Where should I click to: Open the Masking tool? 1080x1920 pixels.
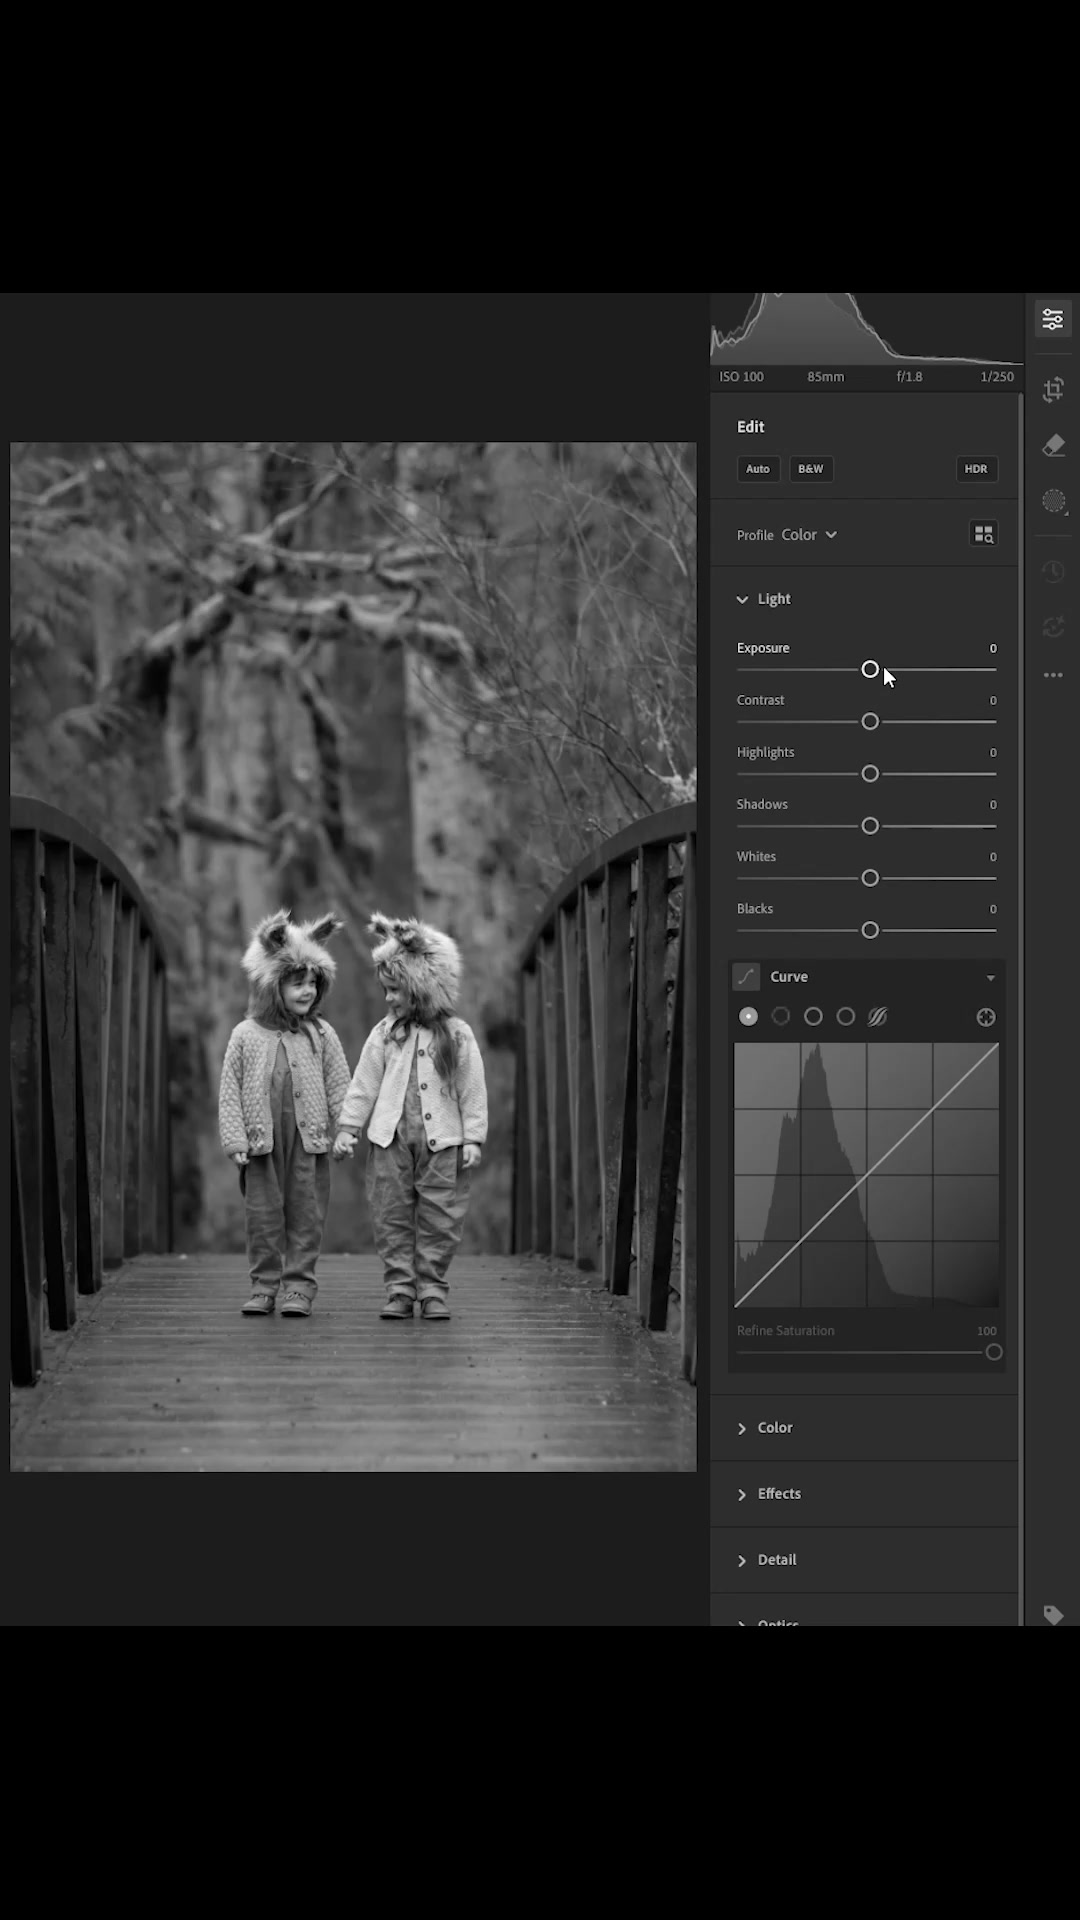click(1053, 501)
